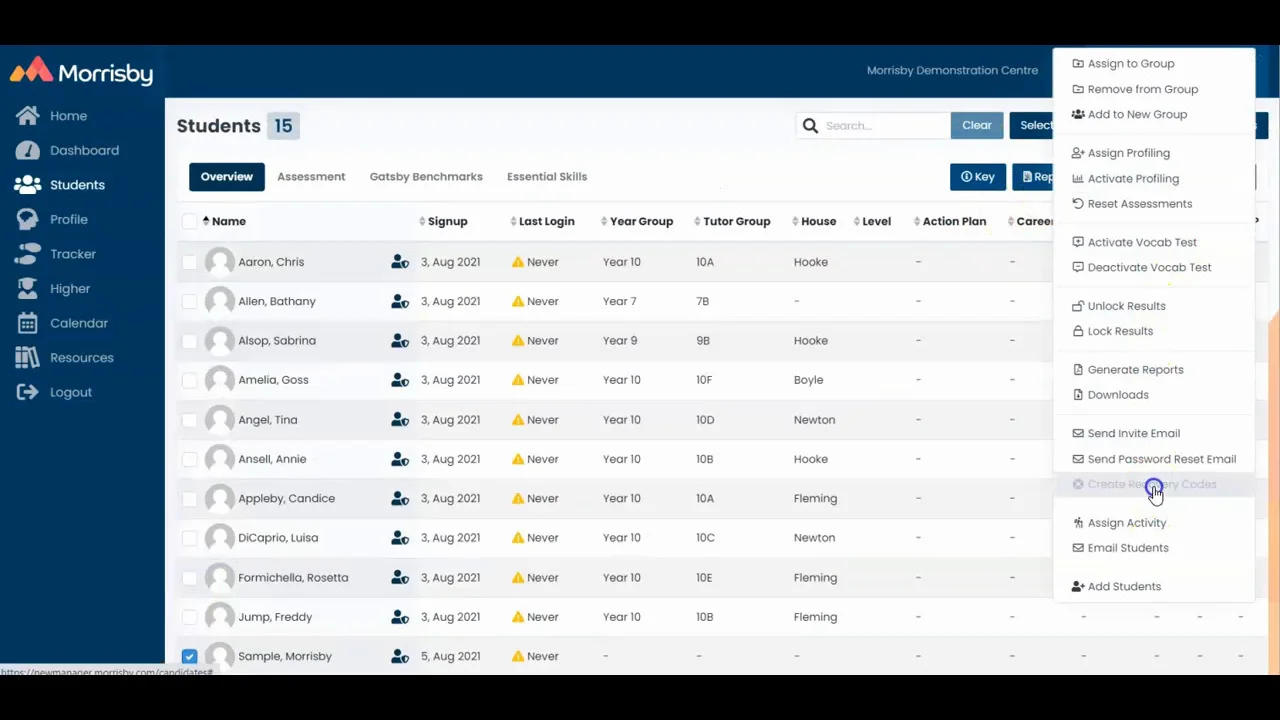Viewport: 1280px width, 720px height.
Task: Sort the table by Year Group
Action: coord(641,221)
